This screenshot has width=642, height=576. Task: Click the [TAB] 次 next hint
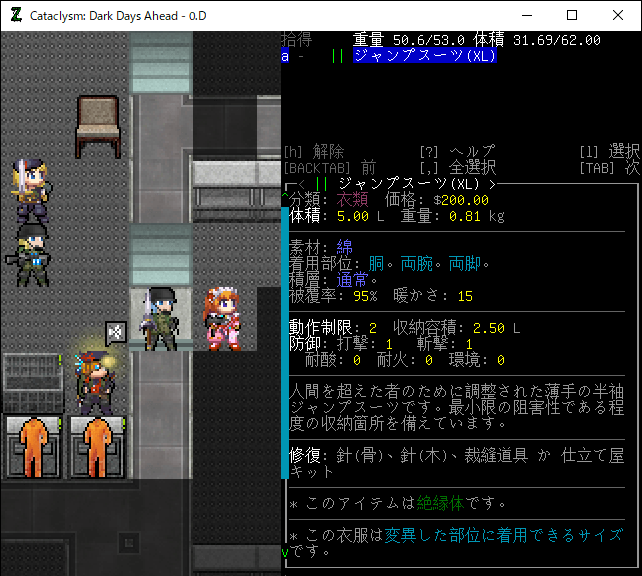(609, 168)
